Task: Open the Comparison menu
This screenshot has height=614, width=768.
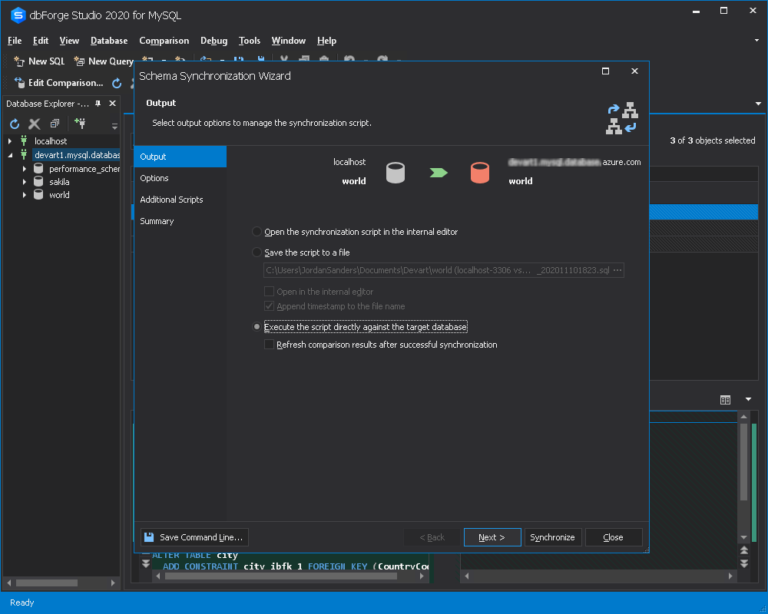Action: pos(164,41)
